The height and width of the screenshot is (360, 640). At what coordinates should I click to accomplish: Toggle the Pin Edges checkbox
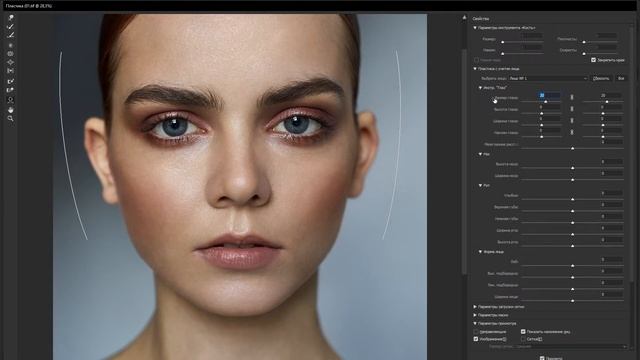(x=593, y=60)
